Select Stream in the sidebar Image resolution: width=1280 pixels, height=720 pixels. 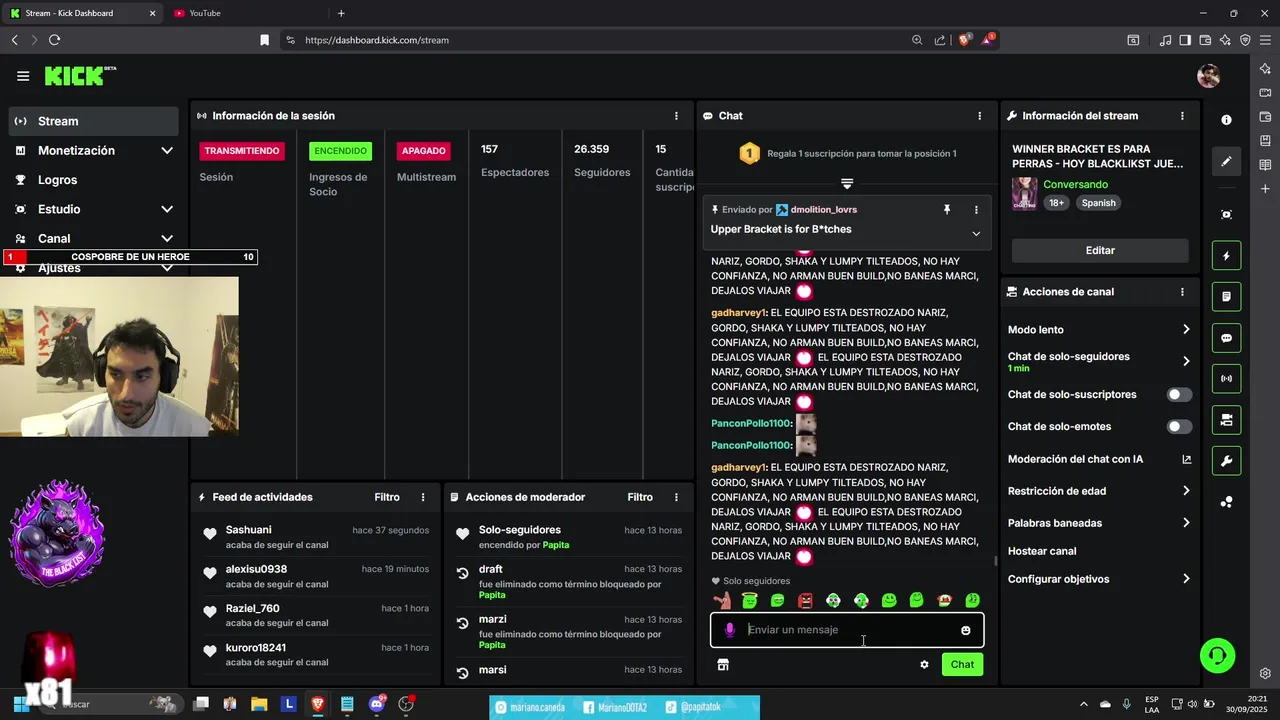95,121
